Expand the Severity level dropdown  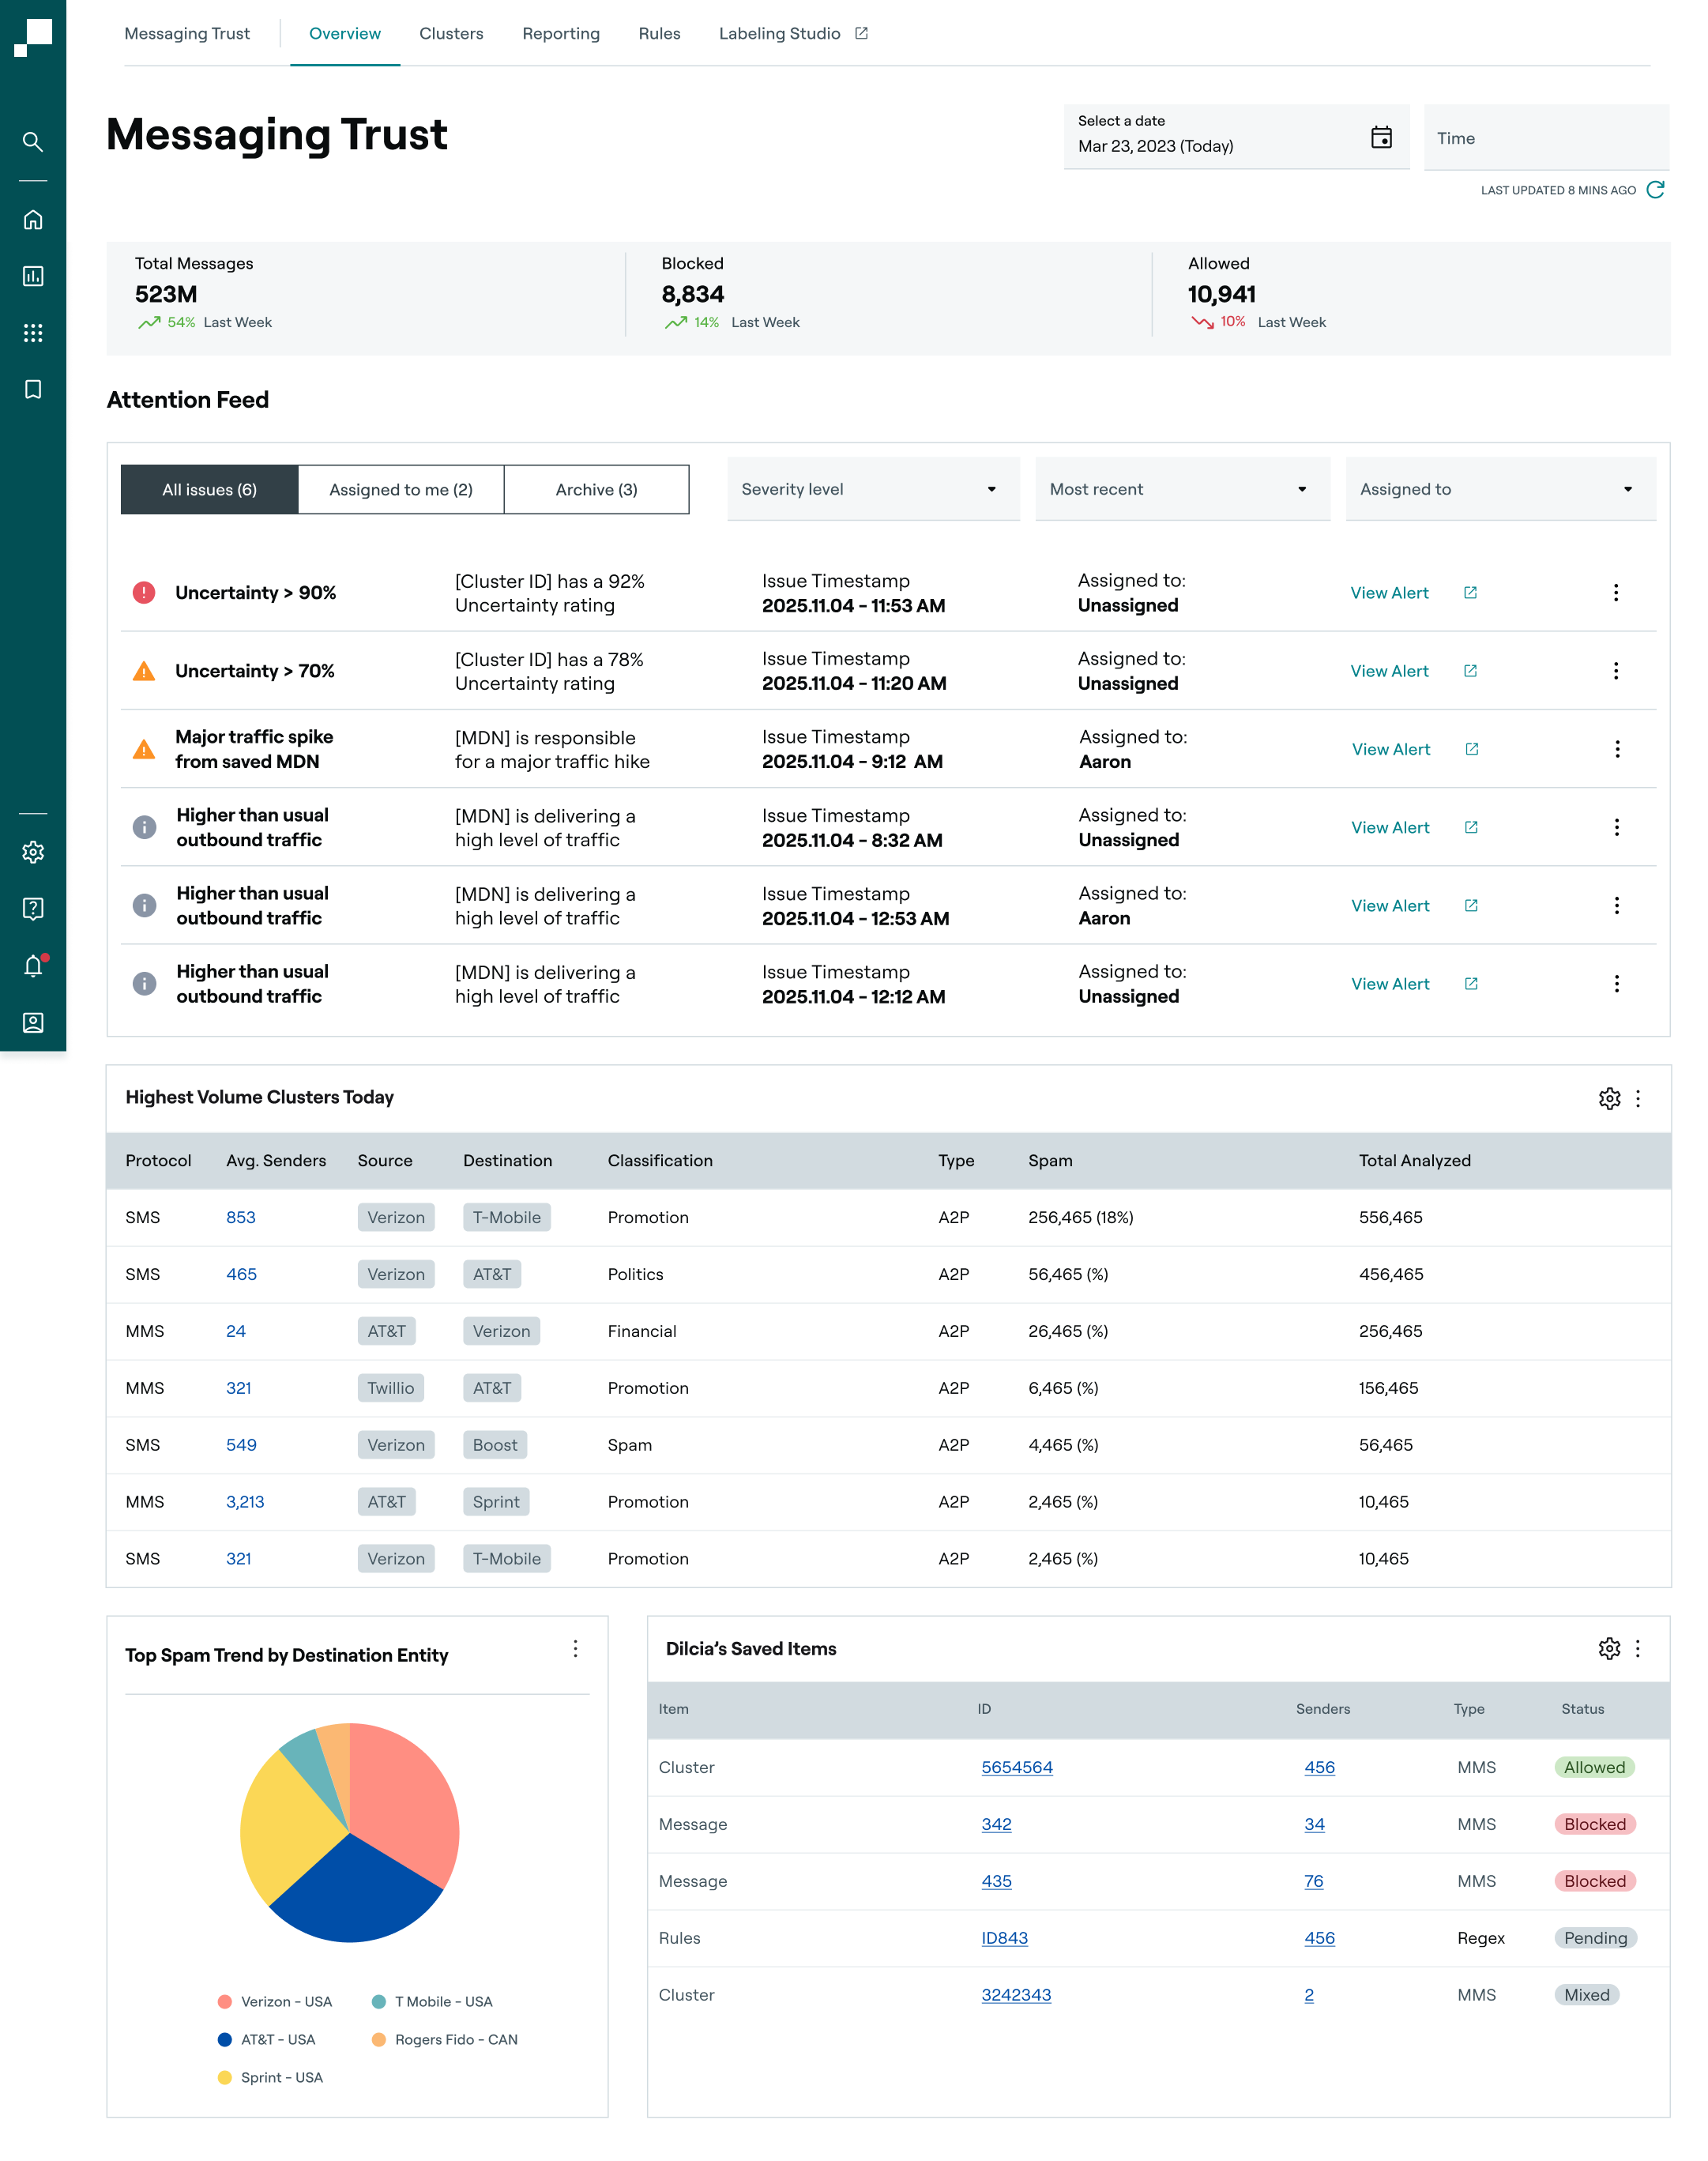[x=873, y=490]
